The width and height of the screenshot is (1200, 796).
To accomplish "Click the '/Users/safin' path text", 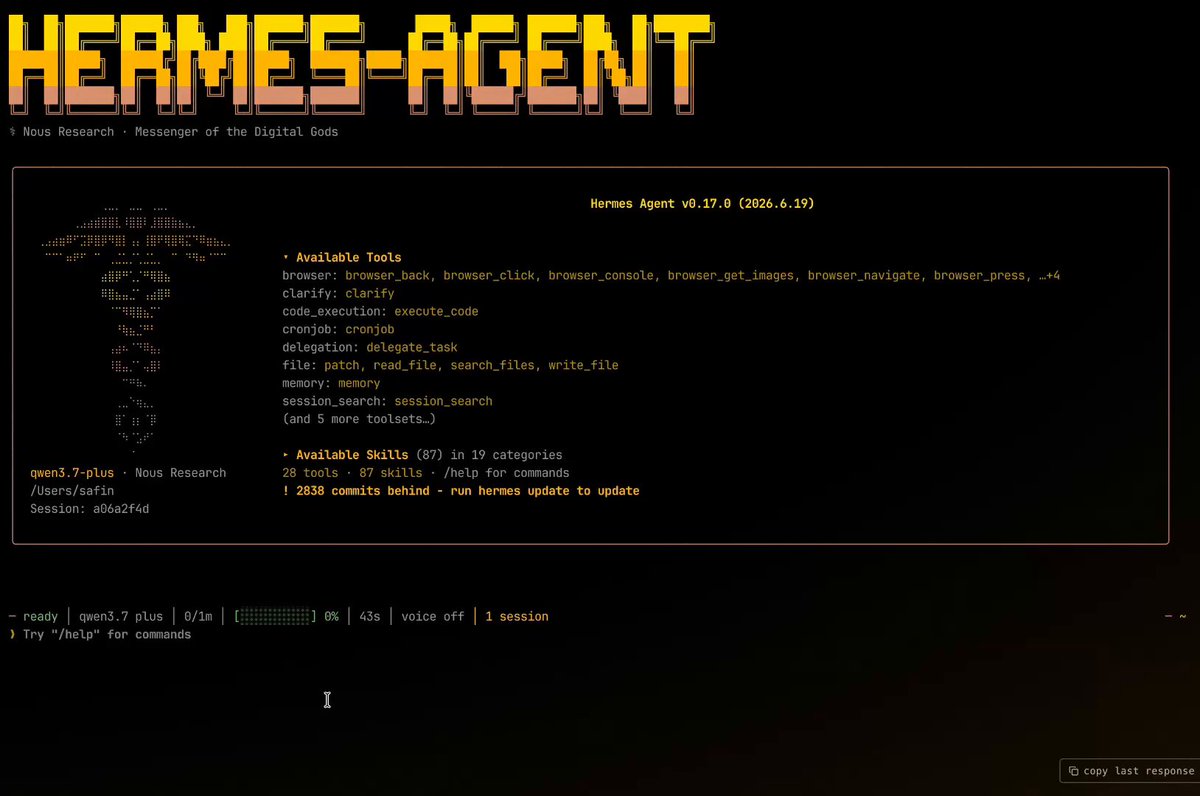I will (x=72, y=491).
